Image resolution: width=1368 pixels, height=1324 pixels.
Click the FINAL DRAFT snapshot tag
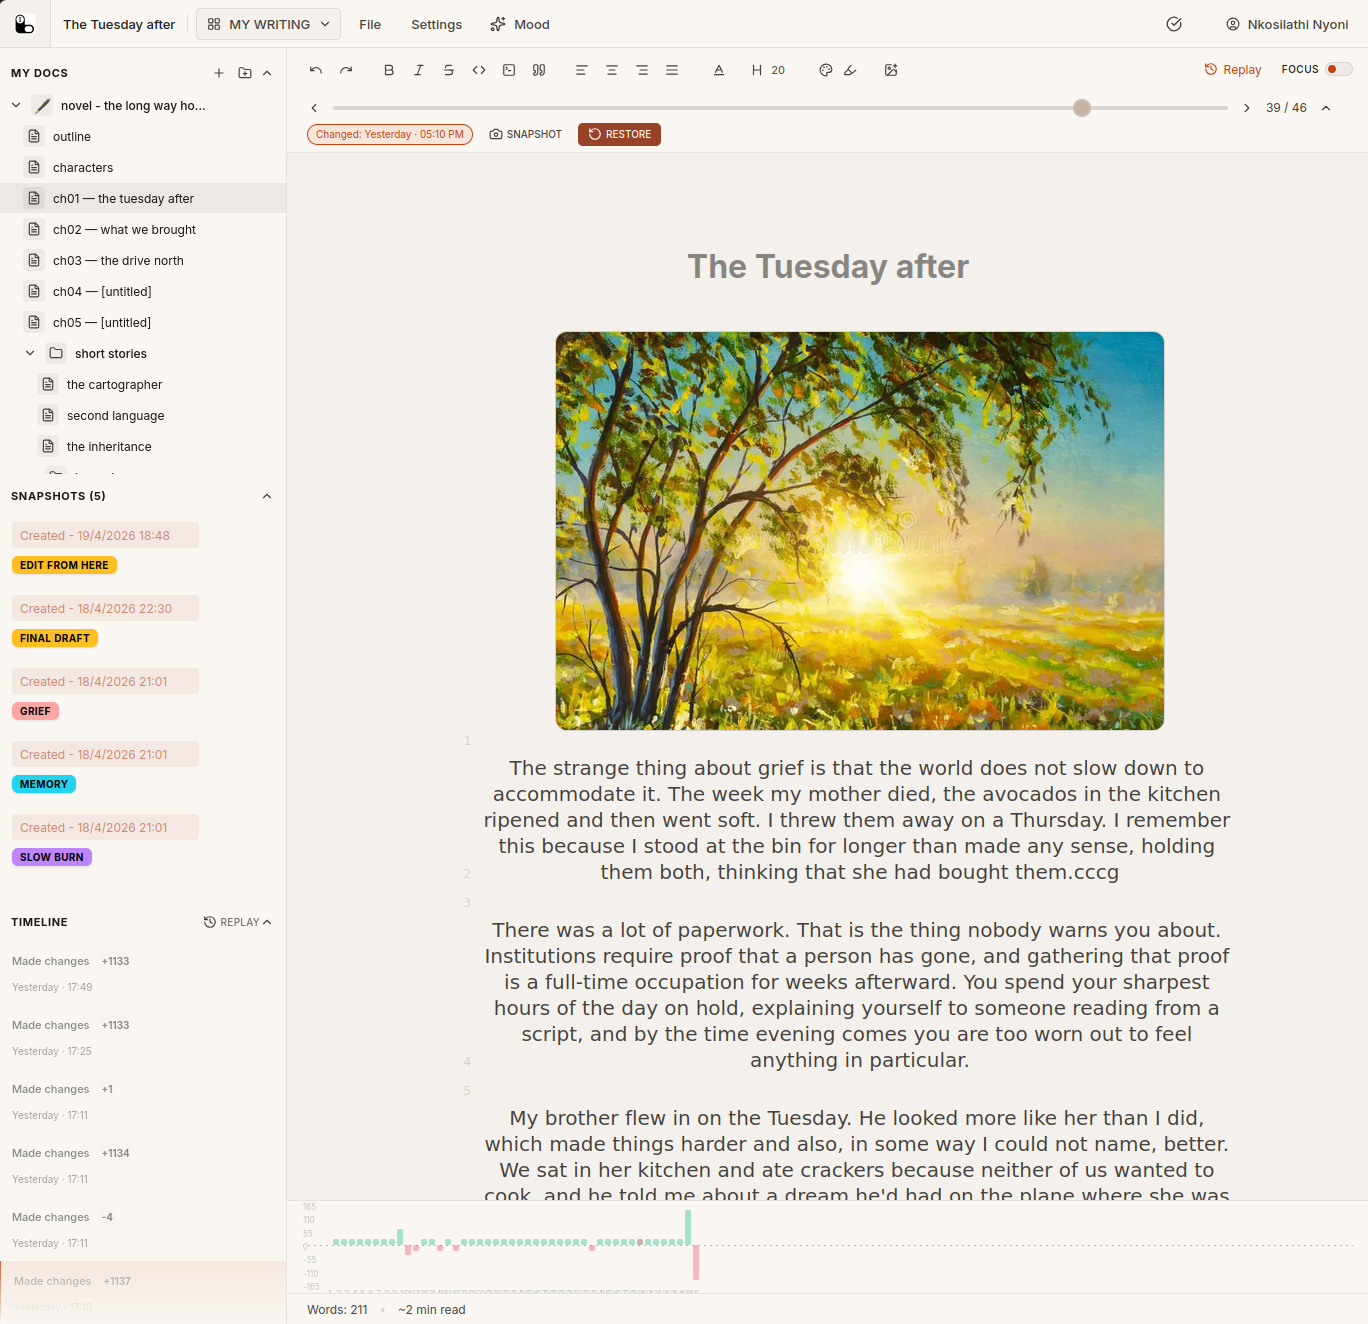tap(55, 638)
